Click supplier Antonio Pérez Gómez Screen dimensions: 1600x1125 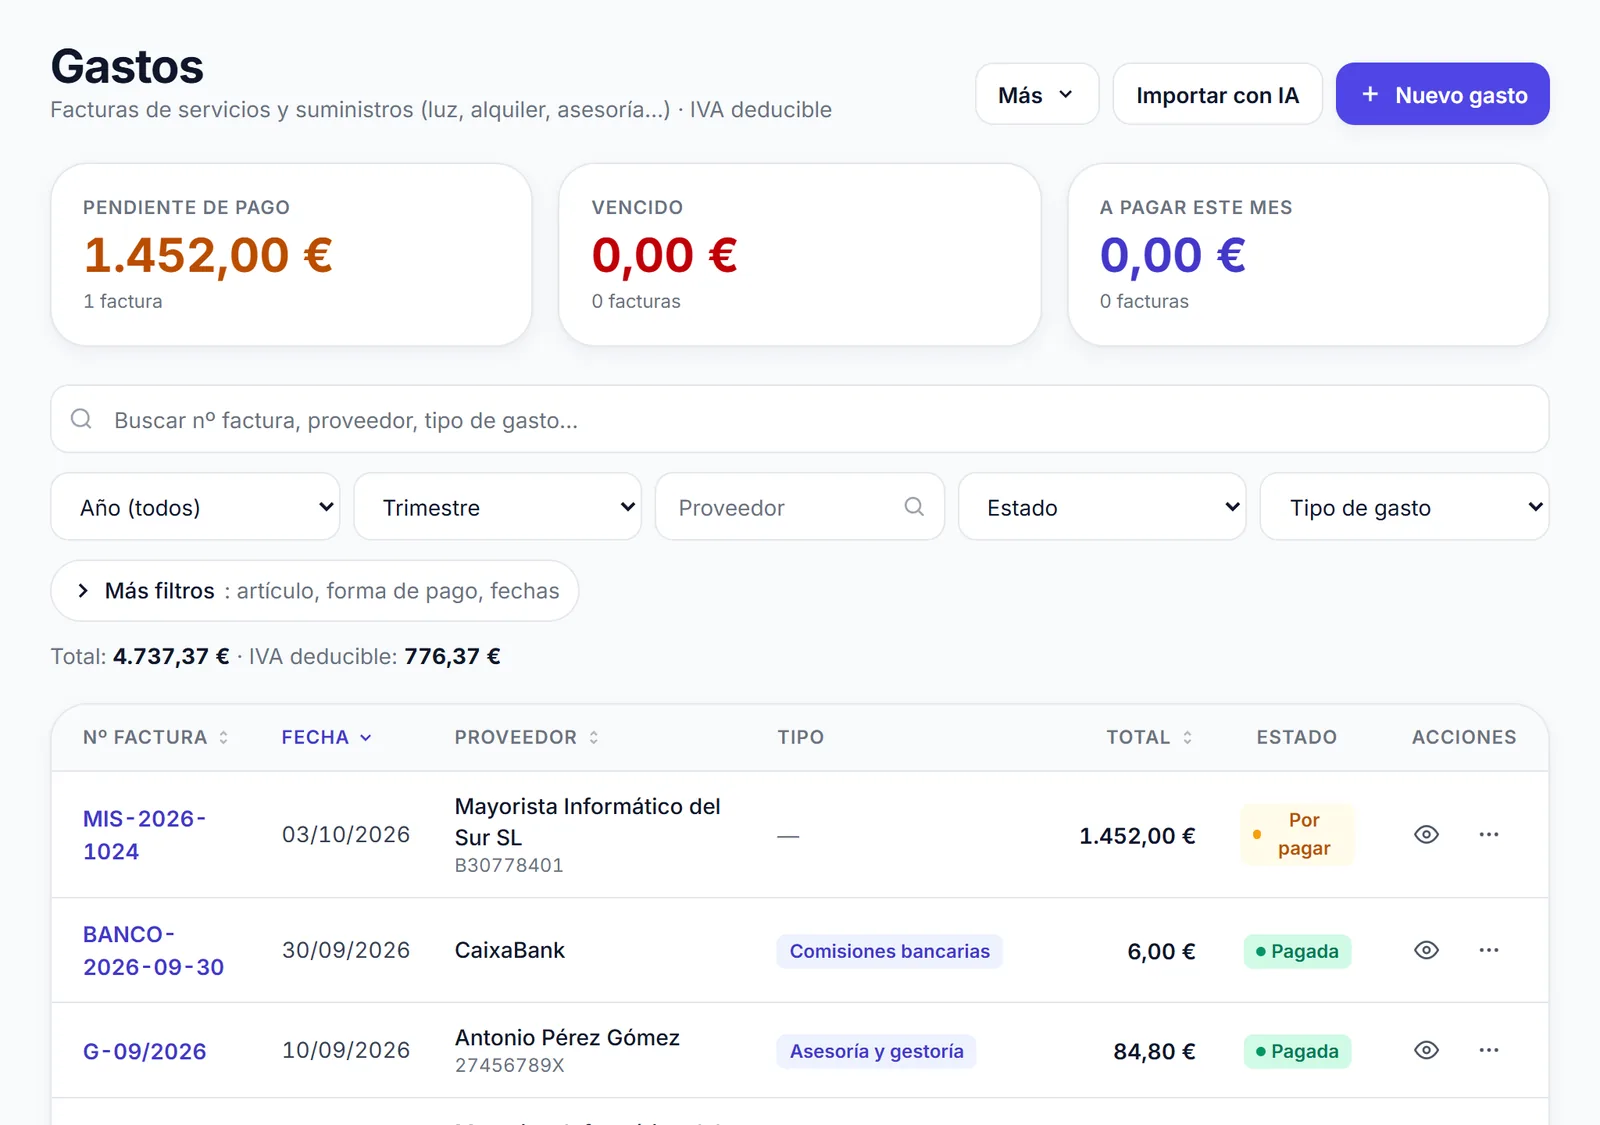click(567, 1037)
